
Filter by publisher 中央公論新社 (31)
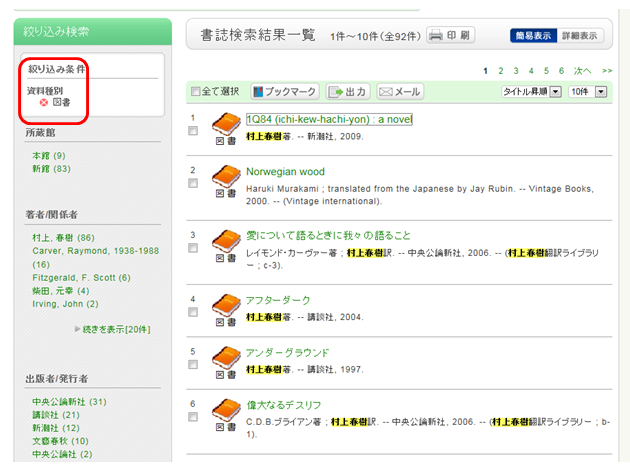click(x=69, y=402)
